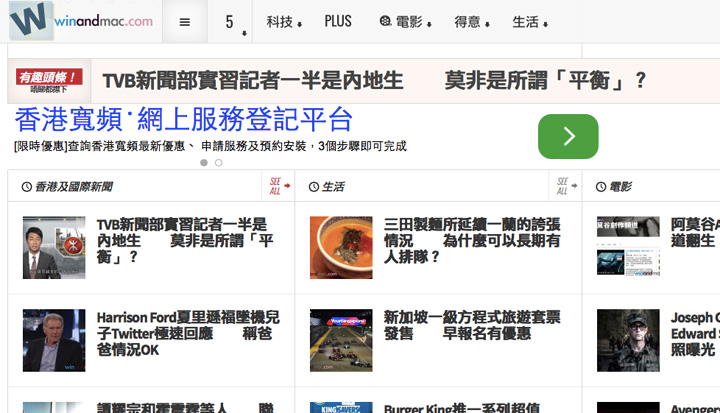
Task: Open the number 5 dropdown
Action: (231, 22)
